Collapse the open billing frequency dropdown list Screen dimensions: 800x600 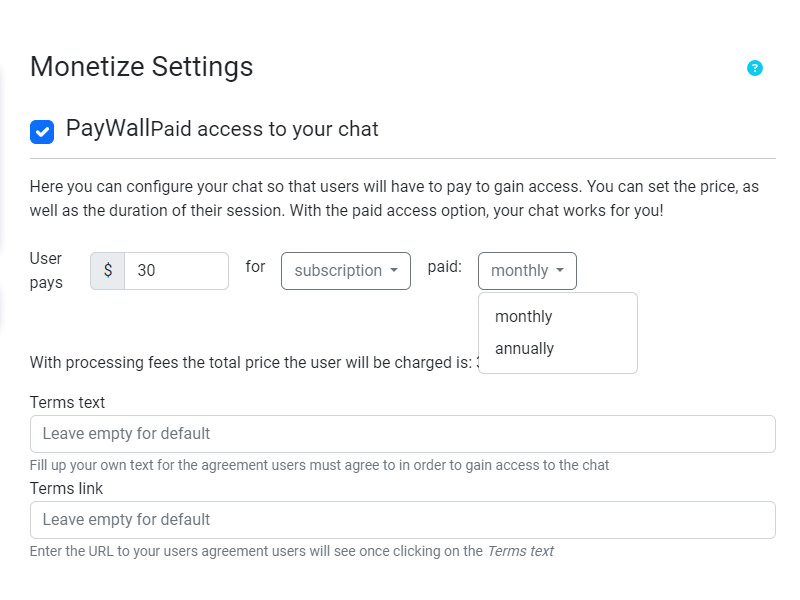(527, 270)
